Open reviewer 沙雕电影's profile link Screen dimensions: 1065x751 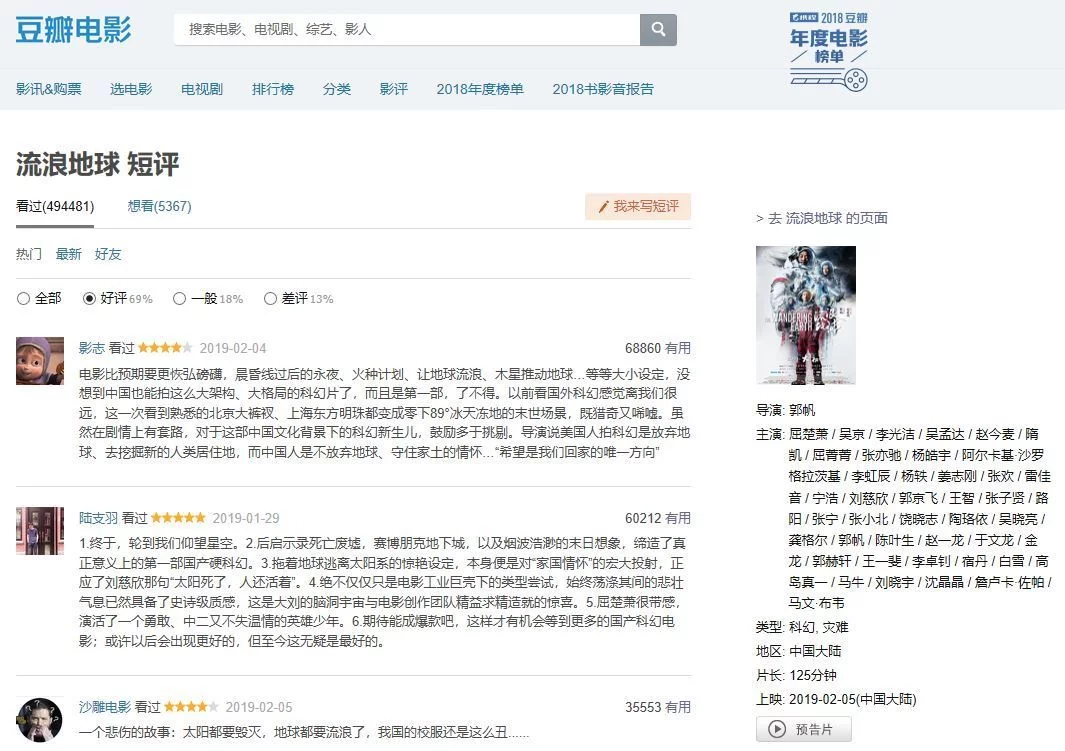105,707
